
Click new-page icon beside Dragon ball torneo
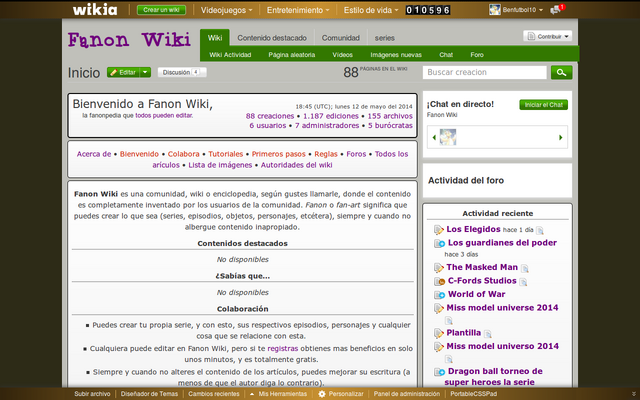tap(439, 372)
